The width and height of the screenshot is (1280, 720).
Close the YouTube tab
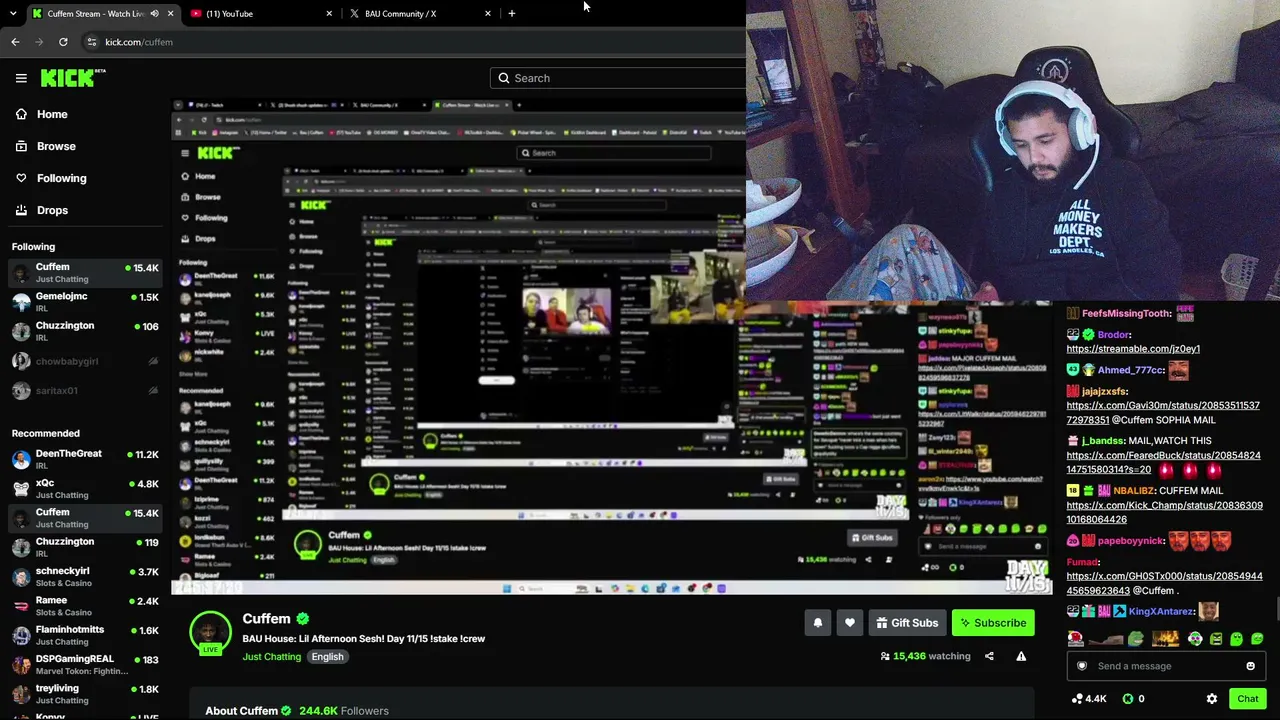click(329, 14)
